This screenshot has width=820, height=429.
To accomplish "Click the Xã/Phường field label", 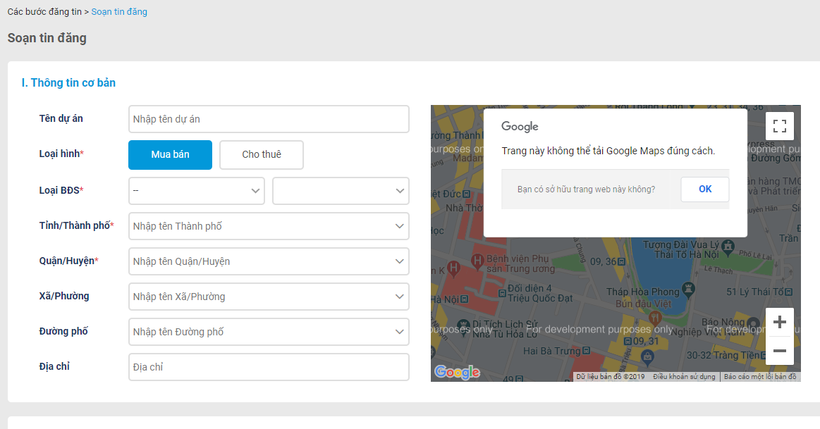I will click(64, 296).
